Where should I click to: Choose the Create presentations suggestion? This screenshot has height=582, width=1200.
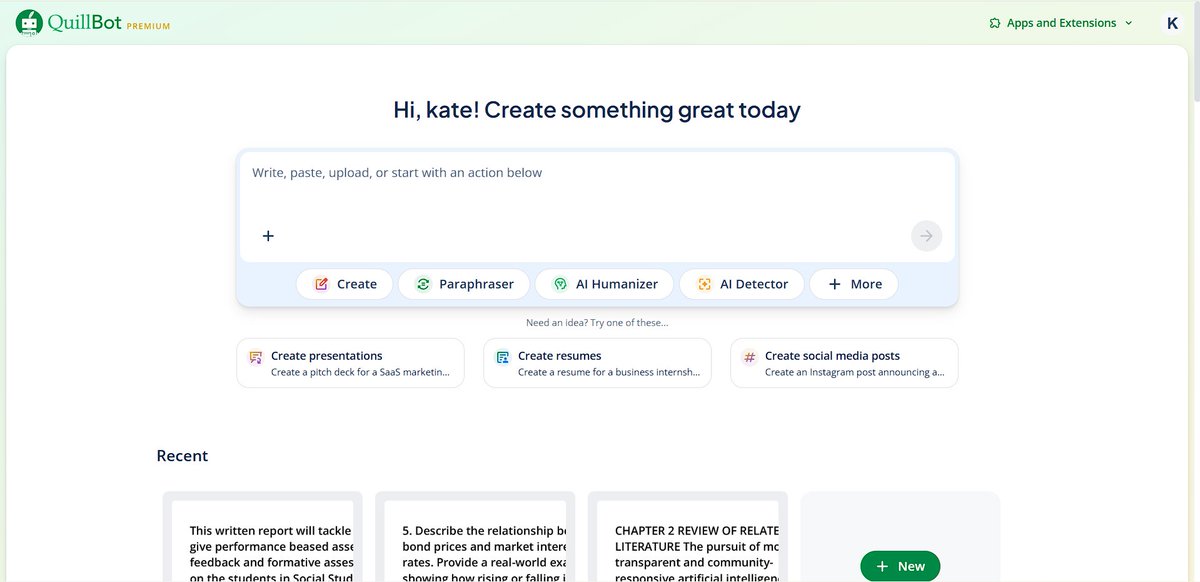pyautogui.click(x=351, y=363)
